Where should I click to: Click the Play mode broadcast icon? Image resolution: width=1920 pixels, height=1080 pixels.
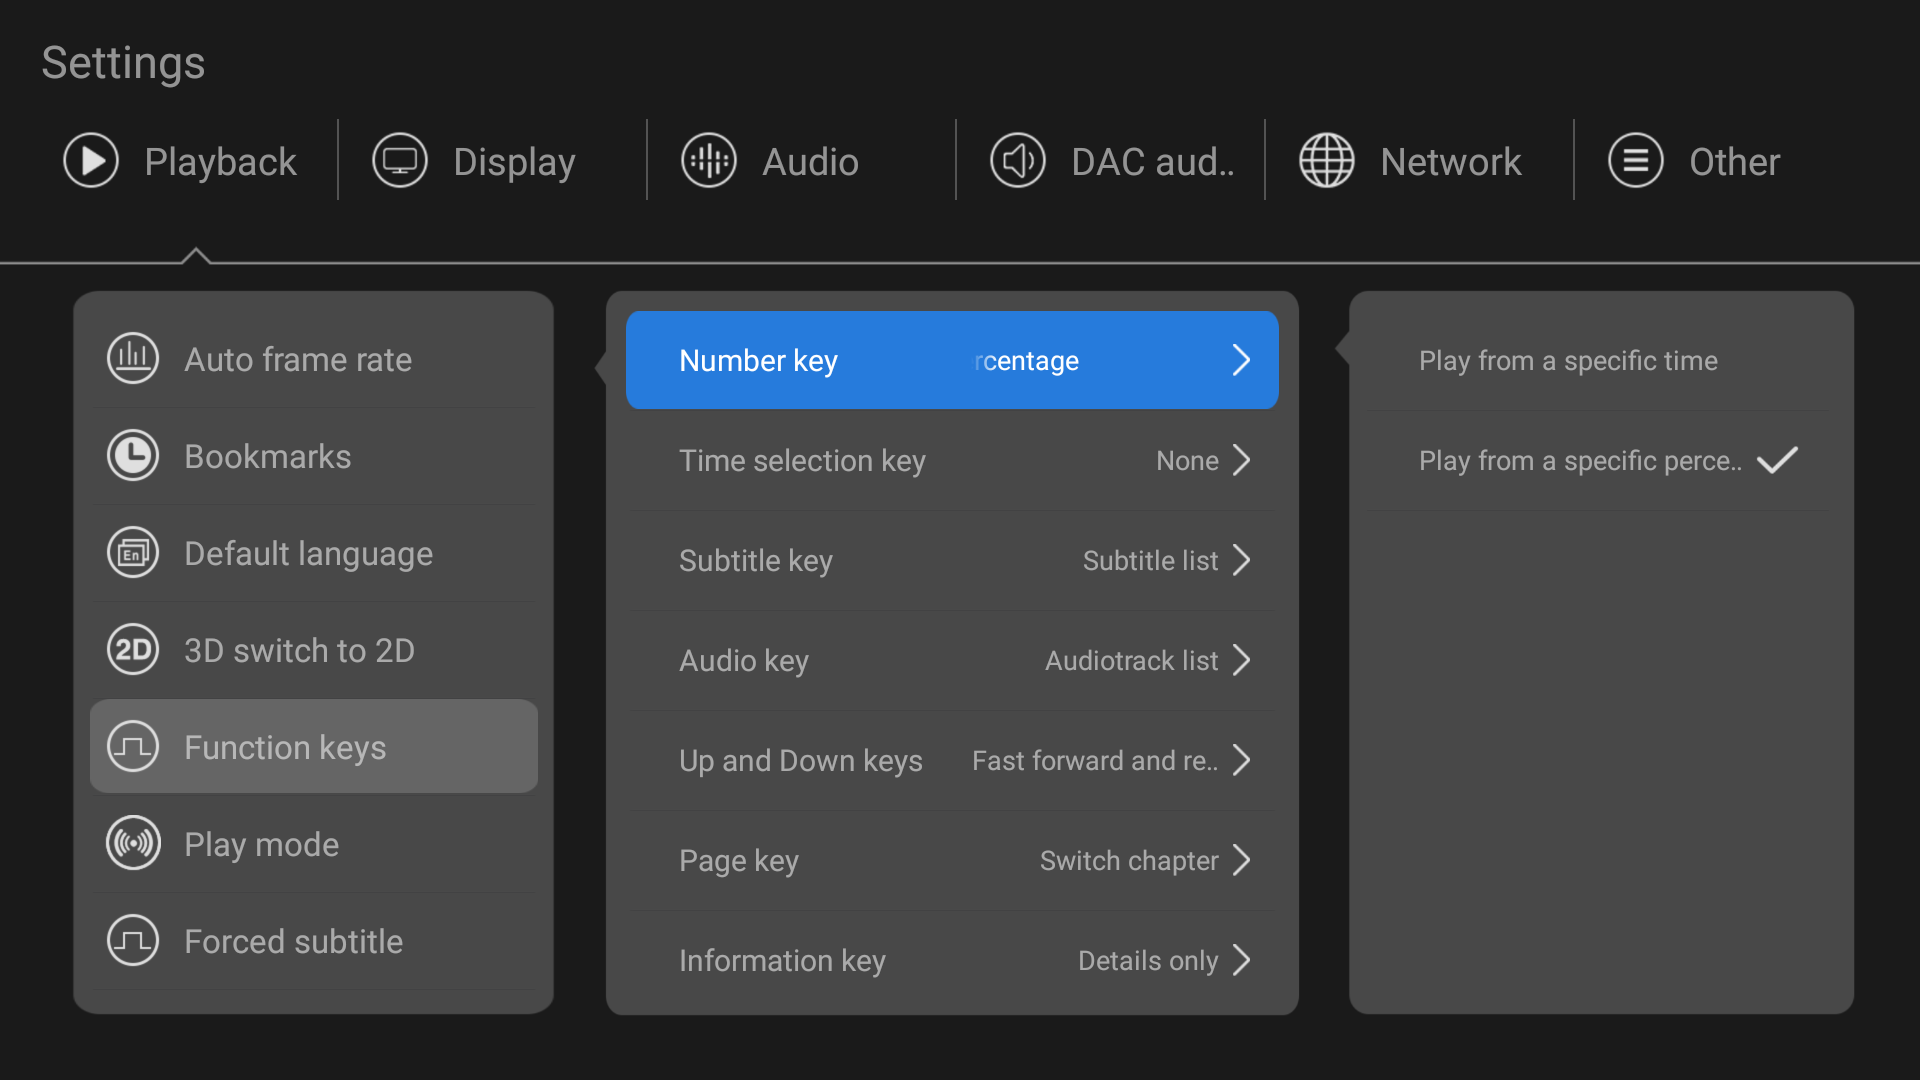[x=133, y=843]
